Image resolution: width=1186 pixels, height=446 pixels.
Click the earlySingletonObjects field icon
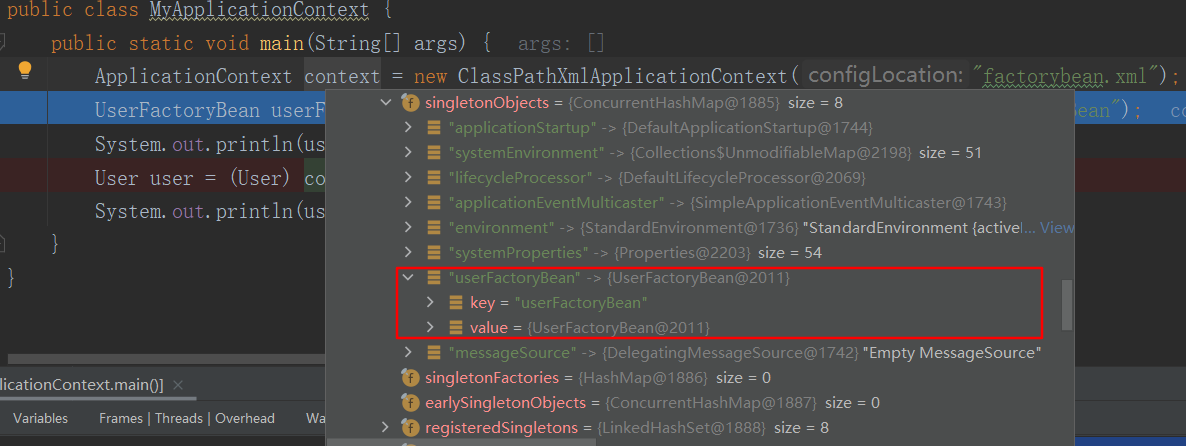[411, 402]
